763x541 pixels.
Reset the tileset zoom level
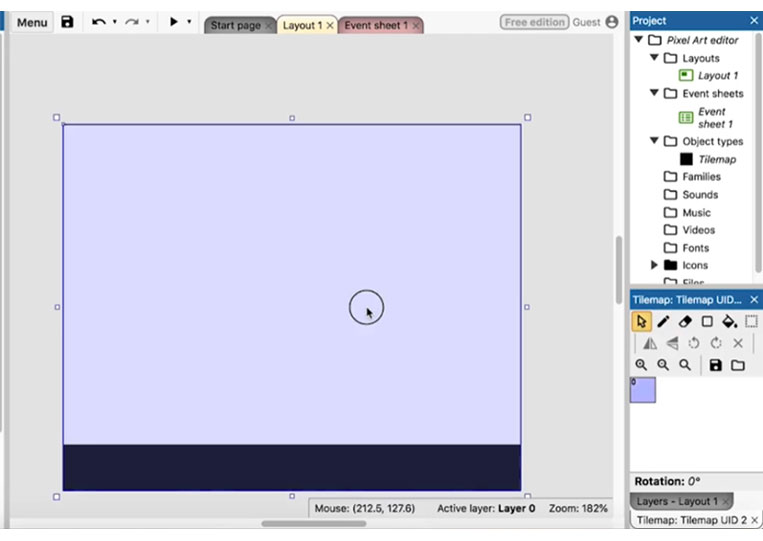[x=685, y=365]
